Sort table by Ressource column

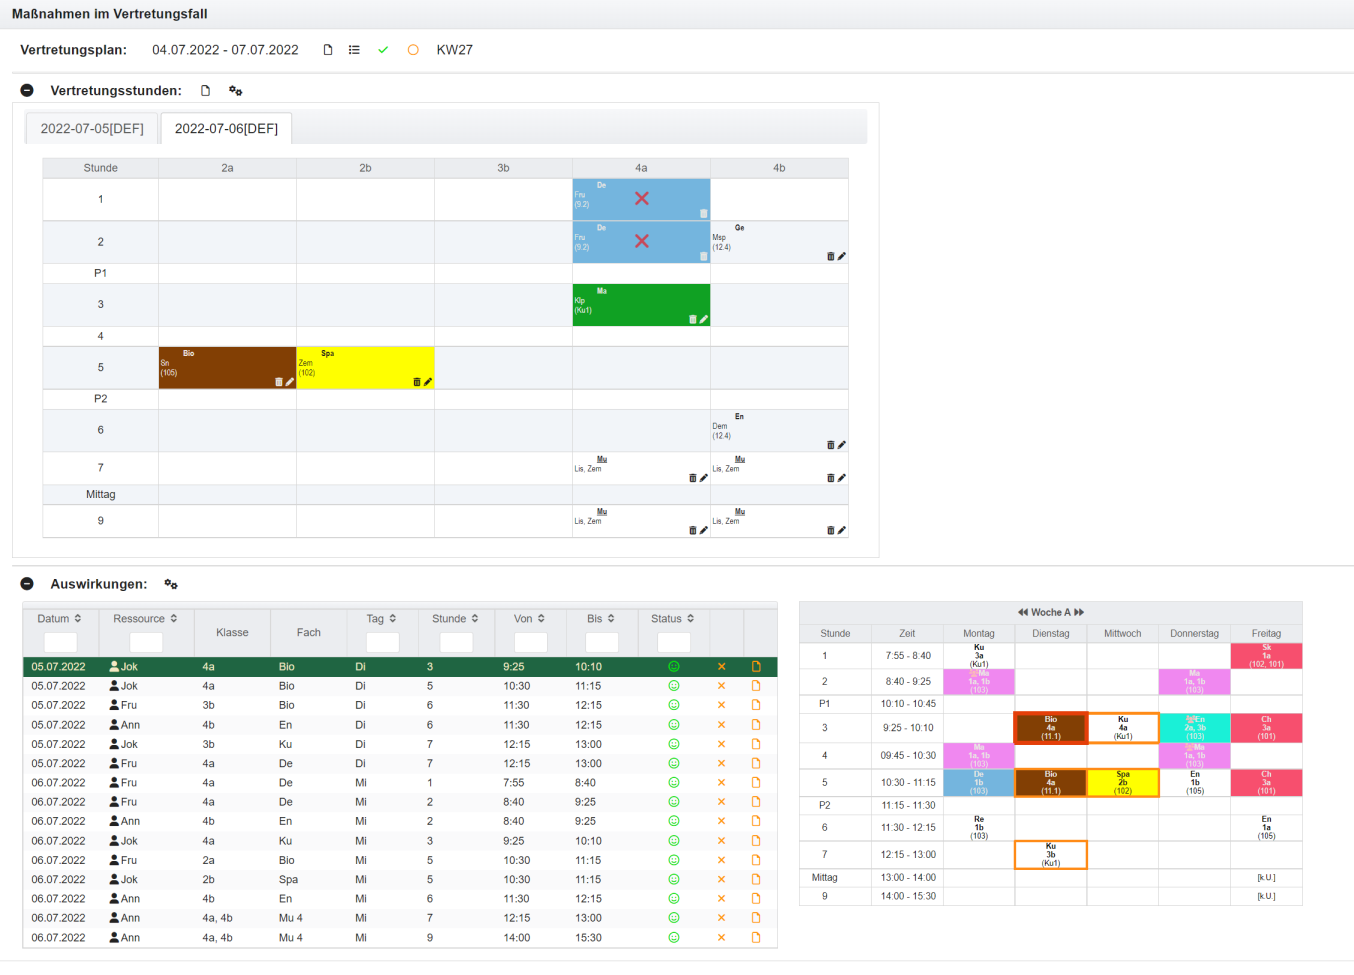click(x=145, y=619)
